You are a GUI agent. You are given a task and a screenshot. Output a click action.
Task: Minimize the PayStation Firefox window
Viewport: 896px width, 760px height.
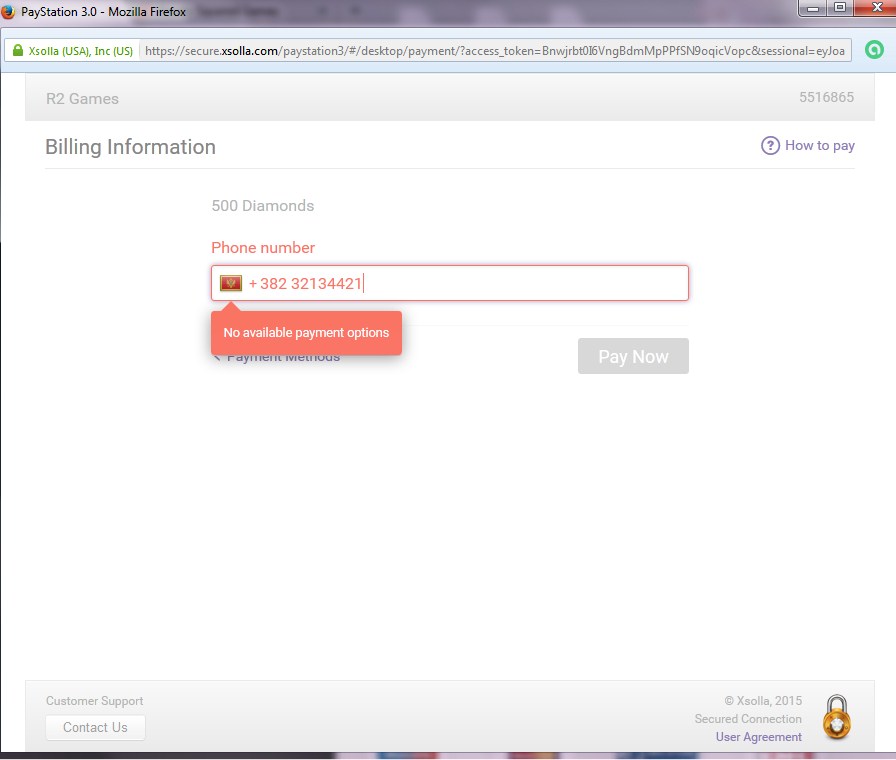point(812,8)
